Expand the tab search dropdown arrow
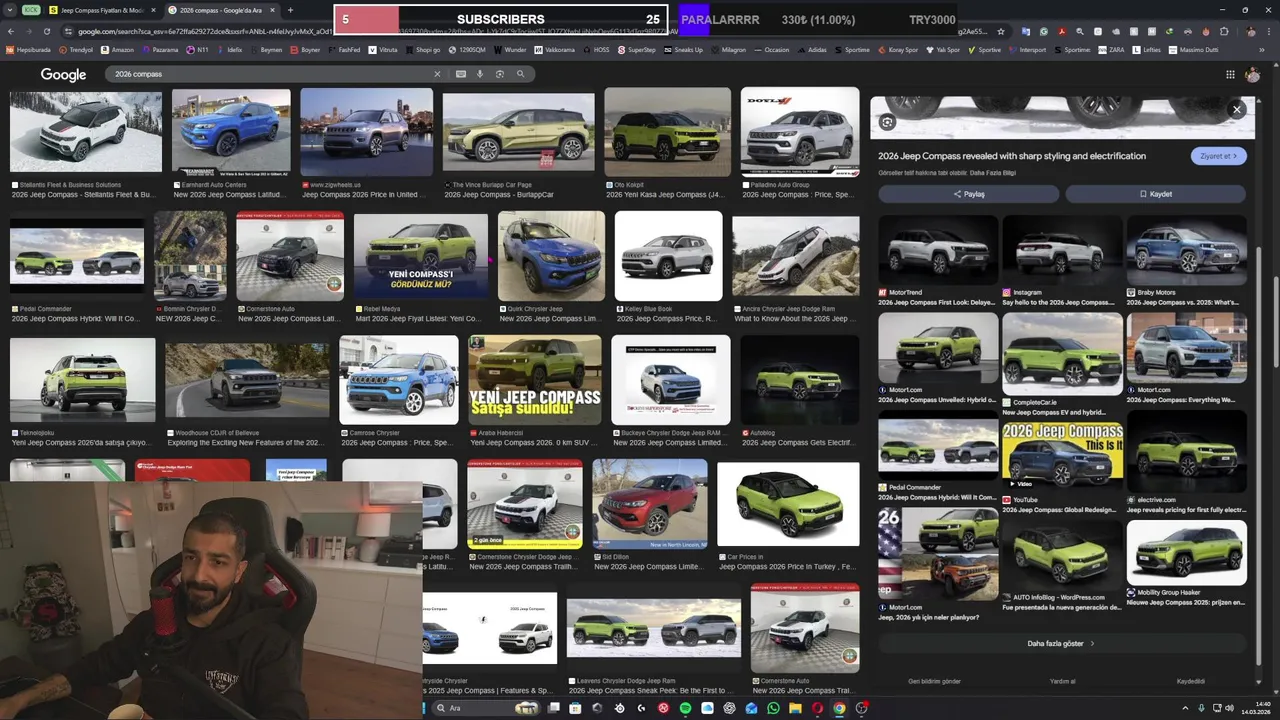Screen dimensions: 1280x720 coord(10,10)
